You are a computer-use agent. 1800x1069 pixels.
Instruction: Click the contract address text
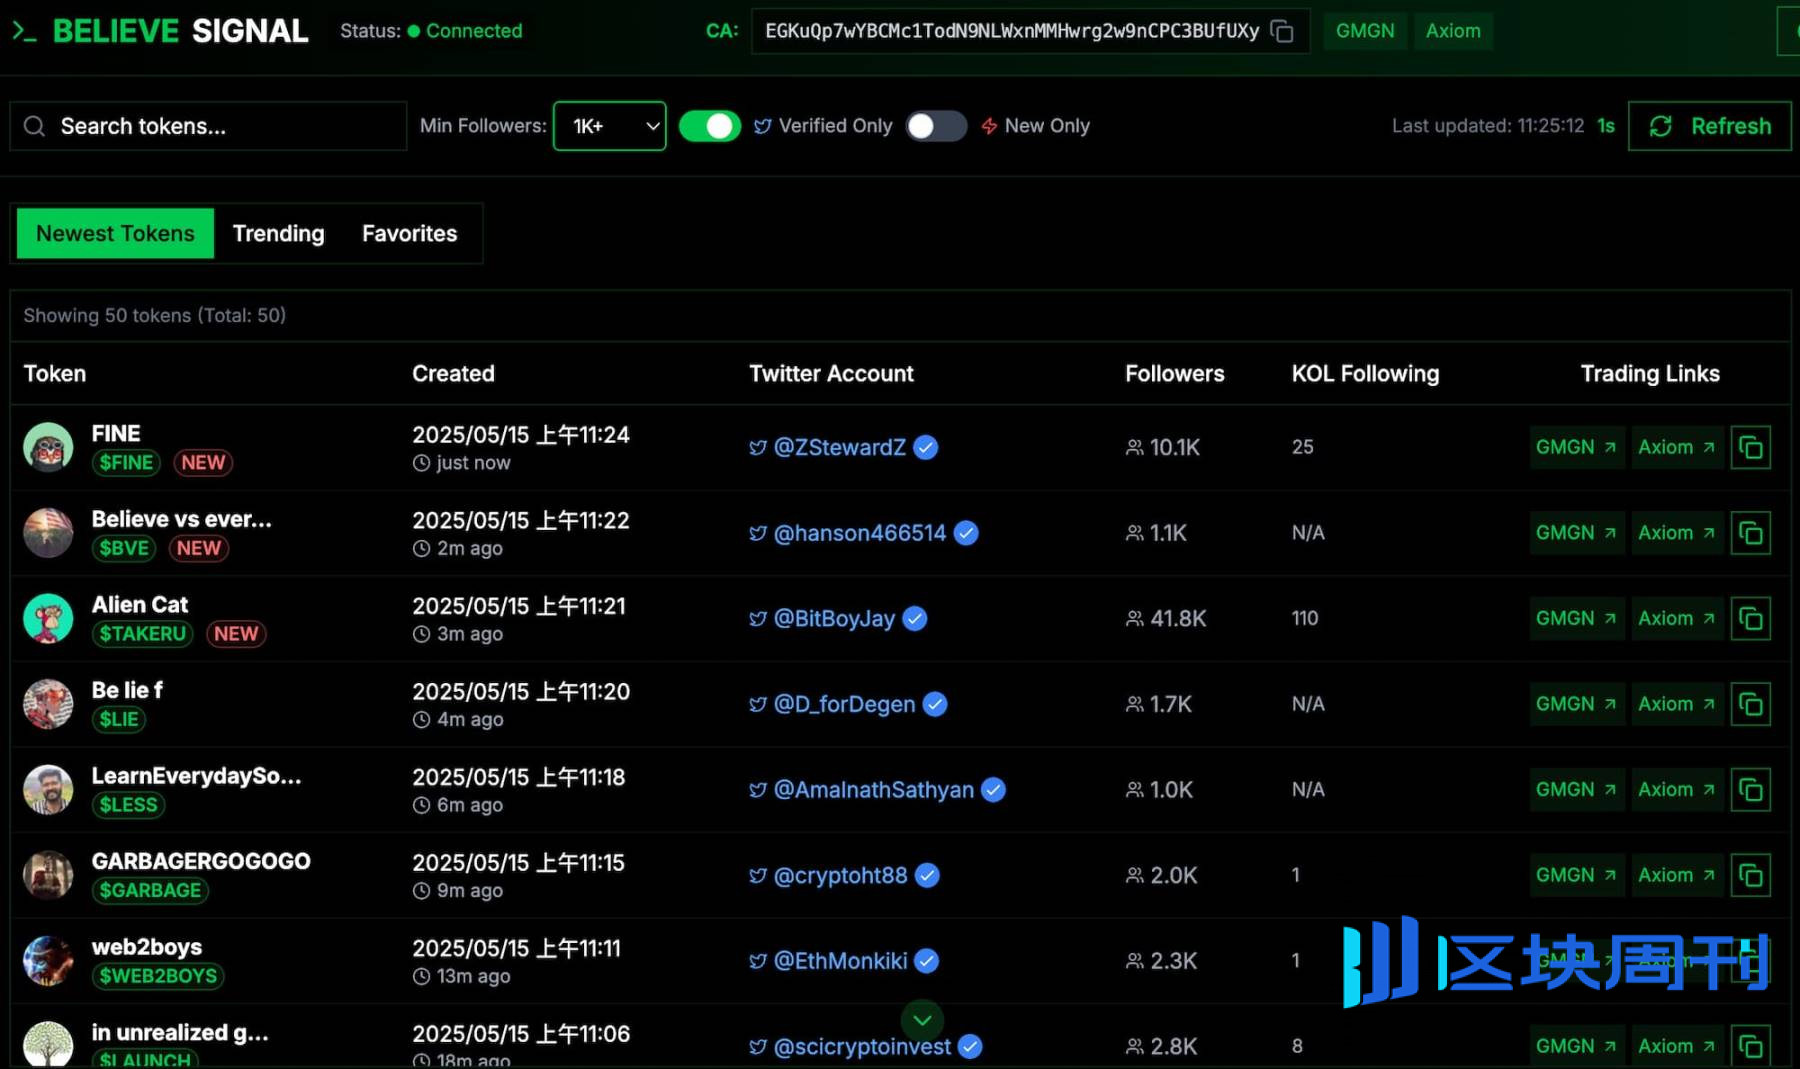point(1012,31)
